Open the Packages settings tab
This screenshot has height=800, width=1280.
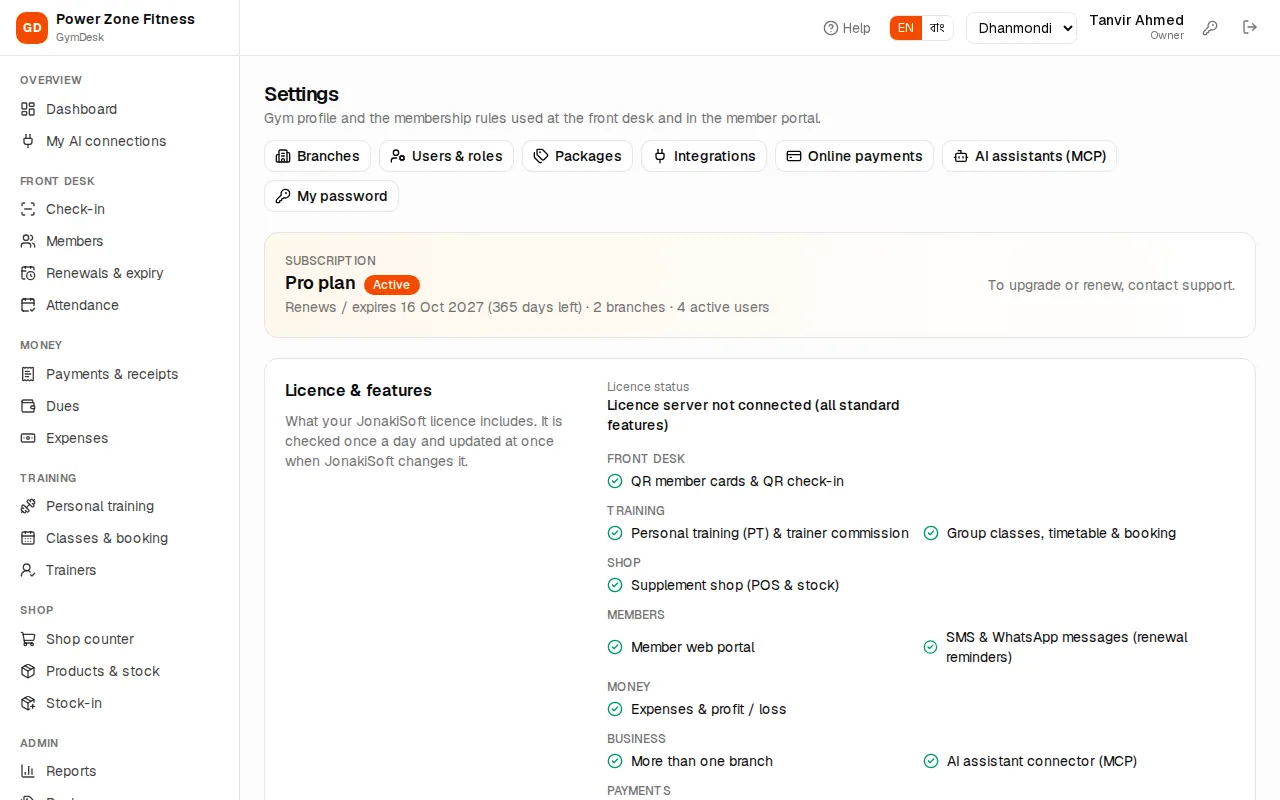(577, 156)
